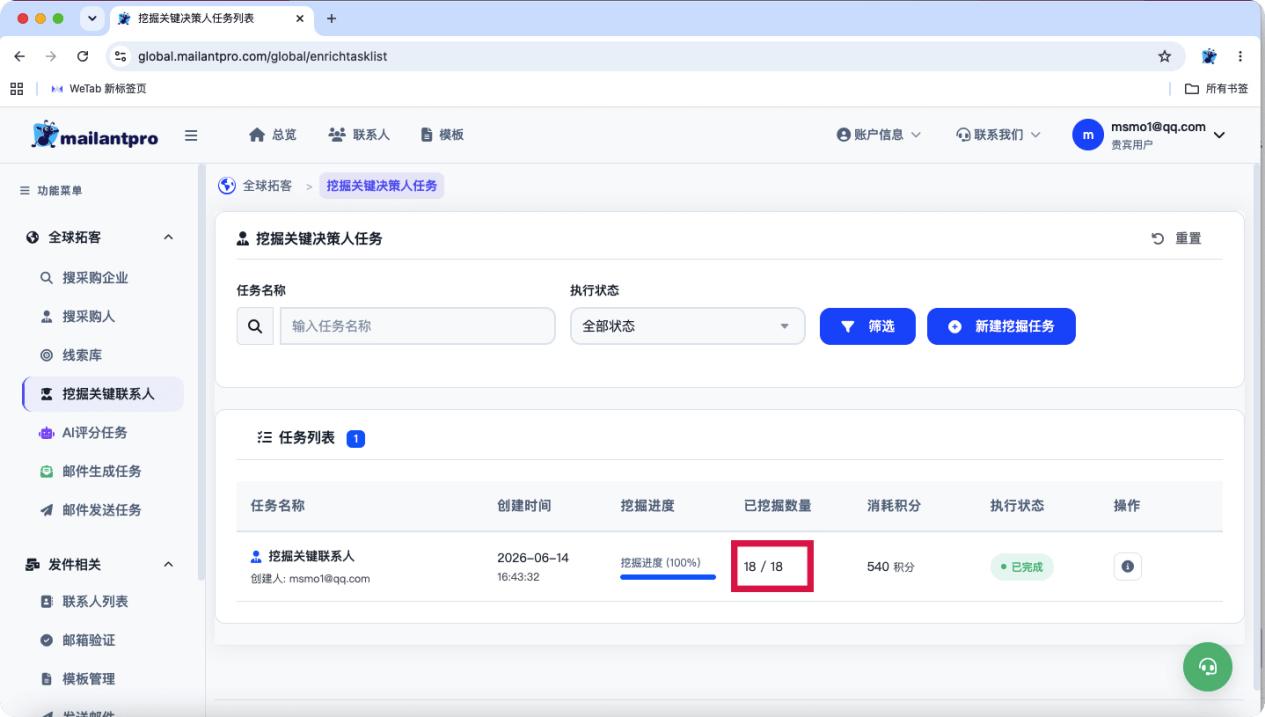Viewport: 1265px width, 717px height.
Task: Open the browser three-dot menu
Action: pyautogui.click(x=1241, y=56)
